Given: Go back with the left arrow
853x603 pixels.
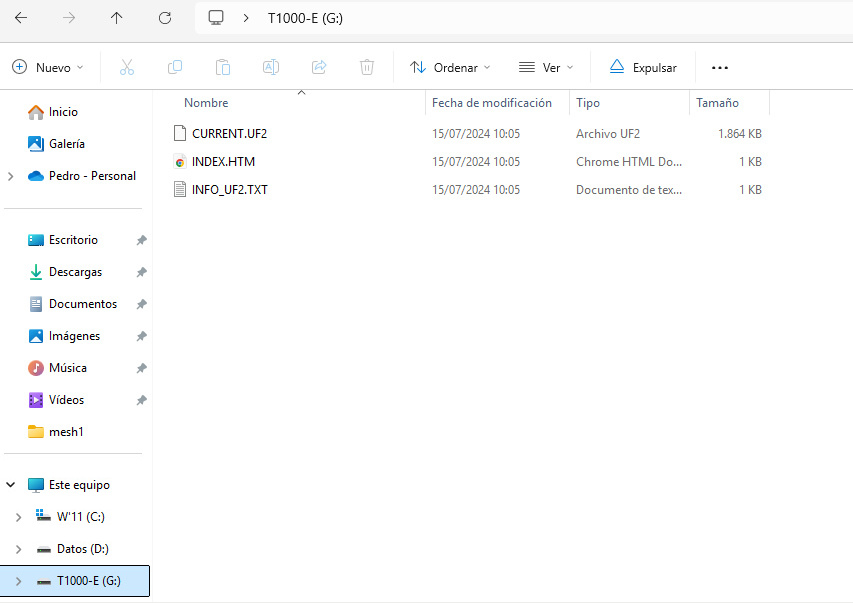Looking at the screenshot, I should point(21,18).
